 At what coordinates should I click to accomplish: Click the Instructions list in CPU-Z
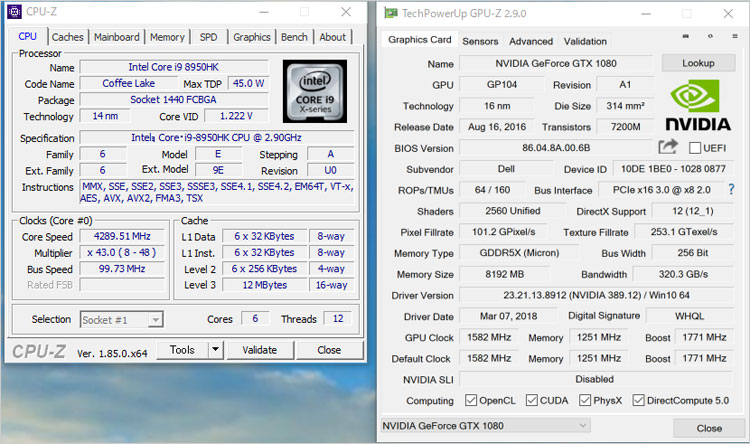click(217, 192)
